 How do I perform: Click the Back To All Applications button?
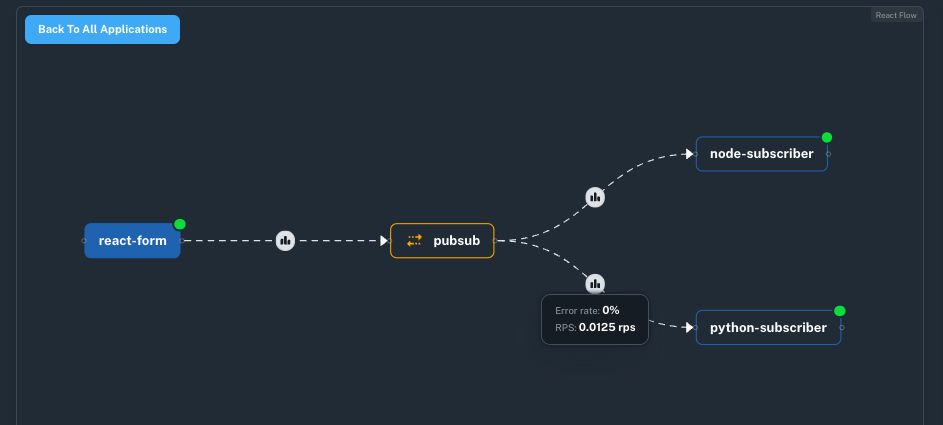point(102,29)
